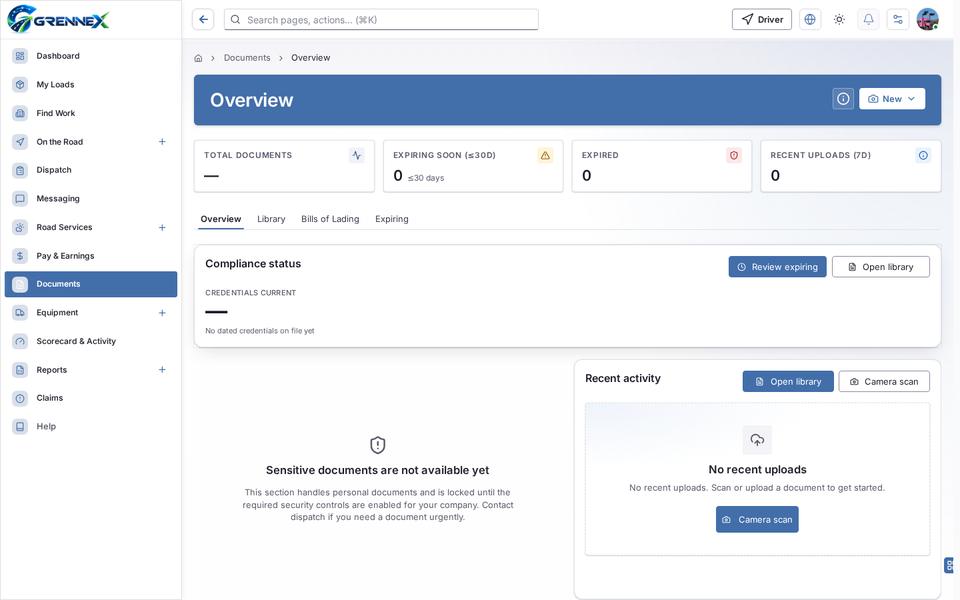Open the New dropdown button
Viewport: 960px width, 600px height.
[891, 99]
